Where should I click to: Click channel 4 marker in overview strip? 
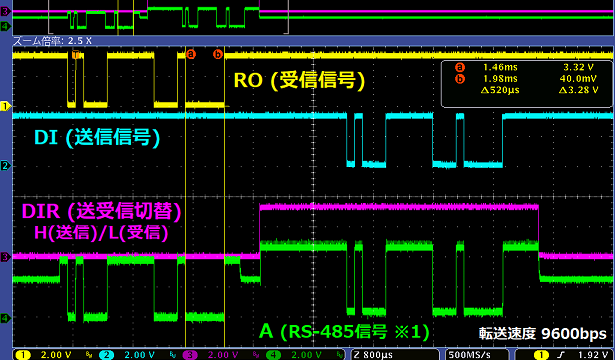[x=5, y=26]
